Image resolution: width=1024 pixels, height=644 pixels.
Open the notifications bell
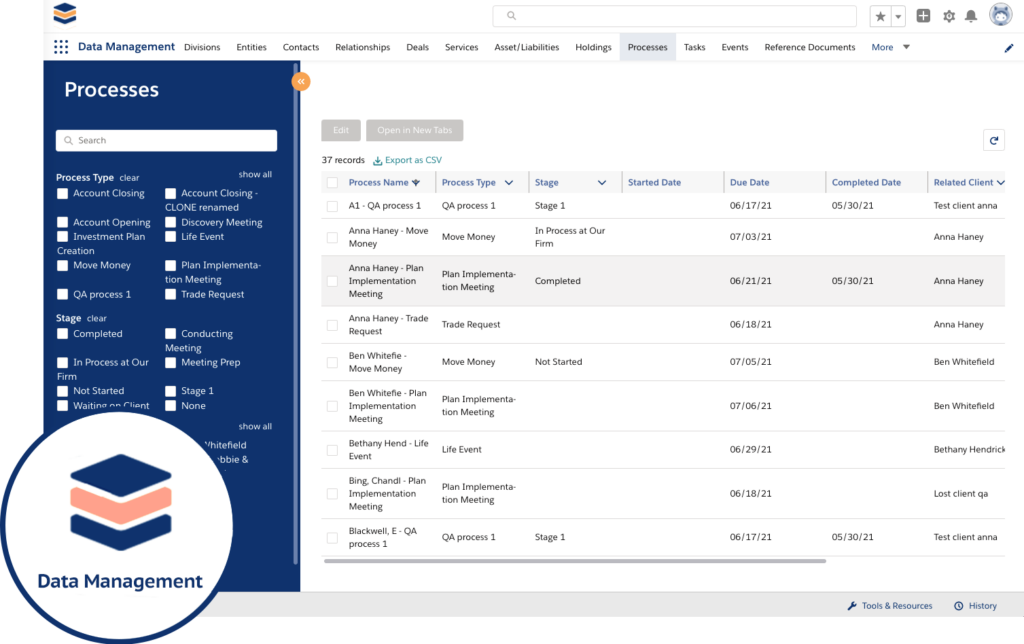(971, 15)
